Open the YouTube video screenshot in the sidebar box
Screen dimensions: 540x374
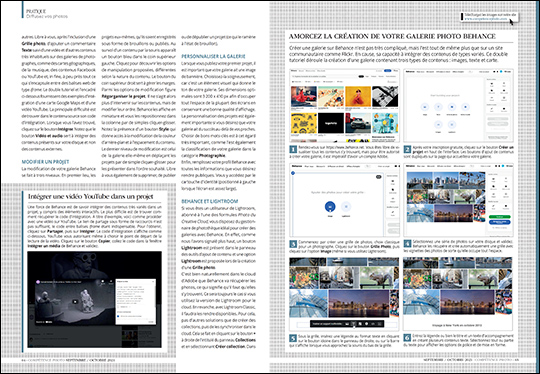94,299
